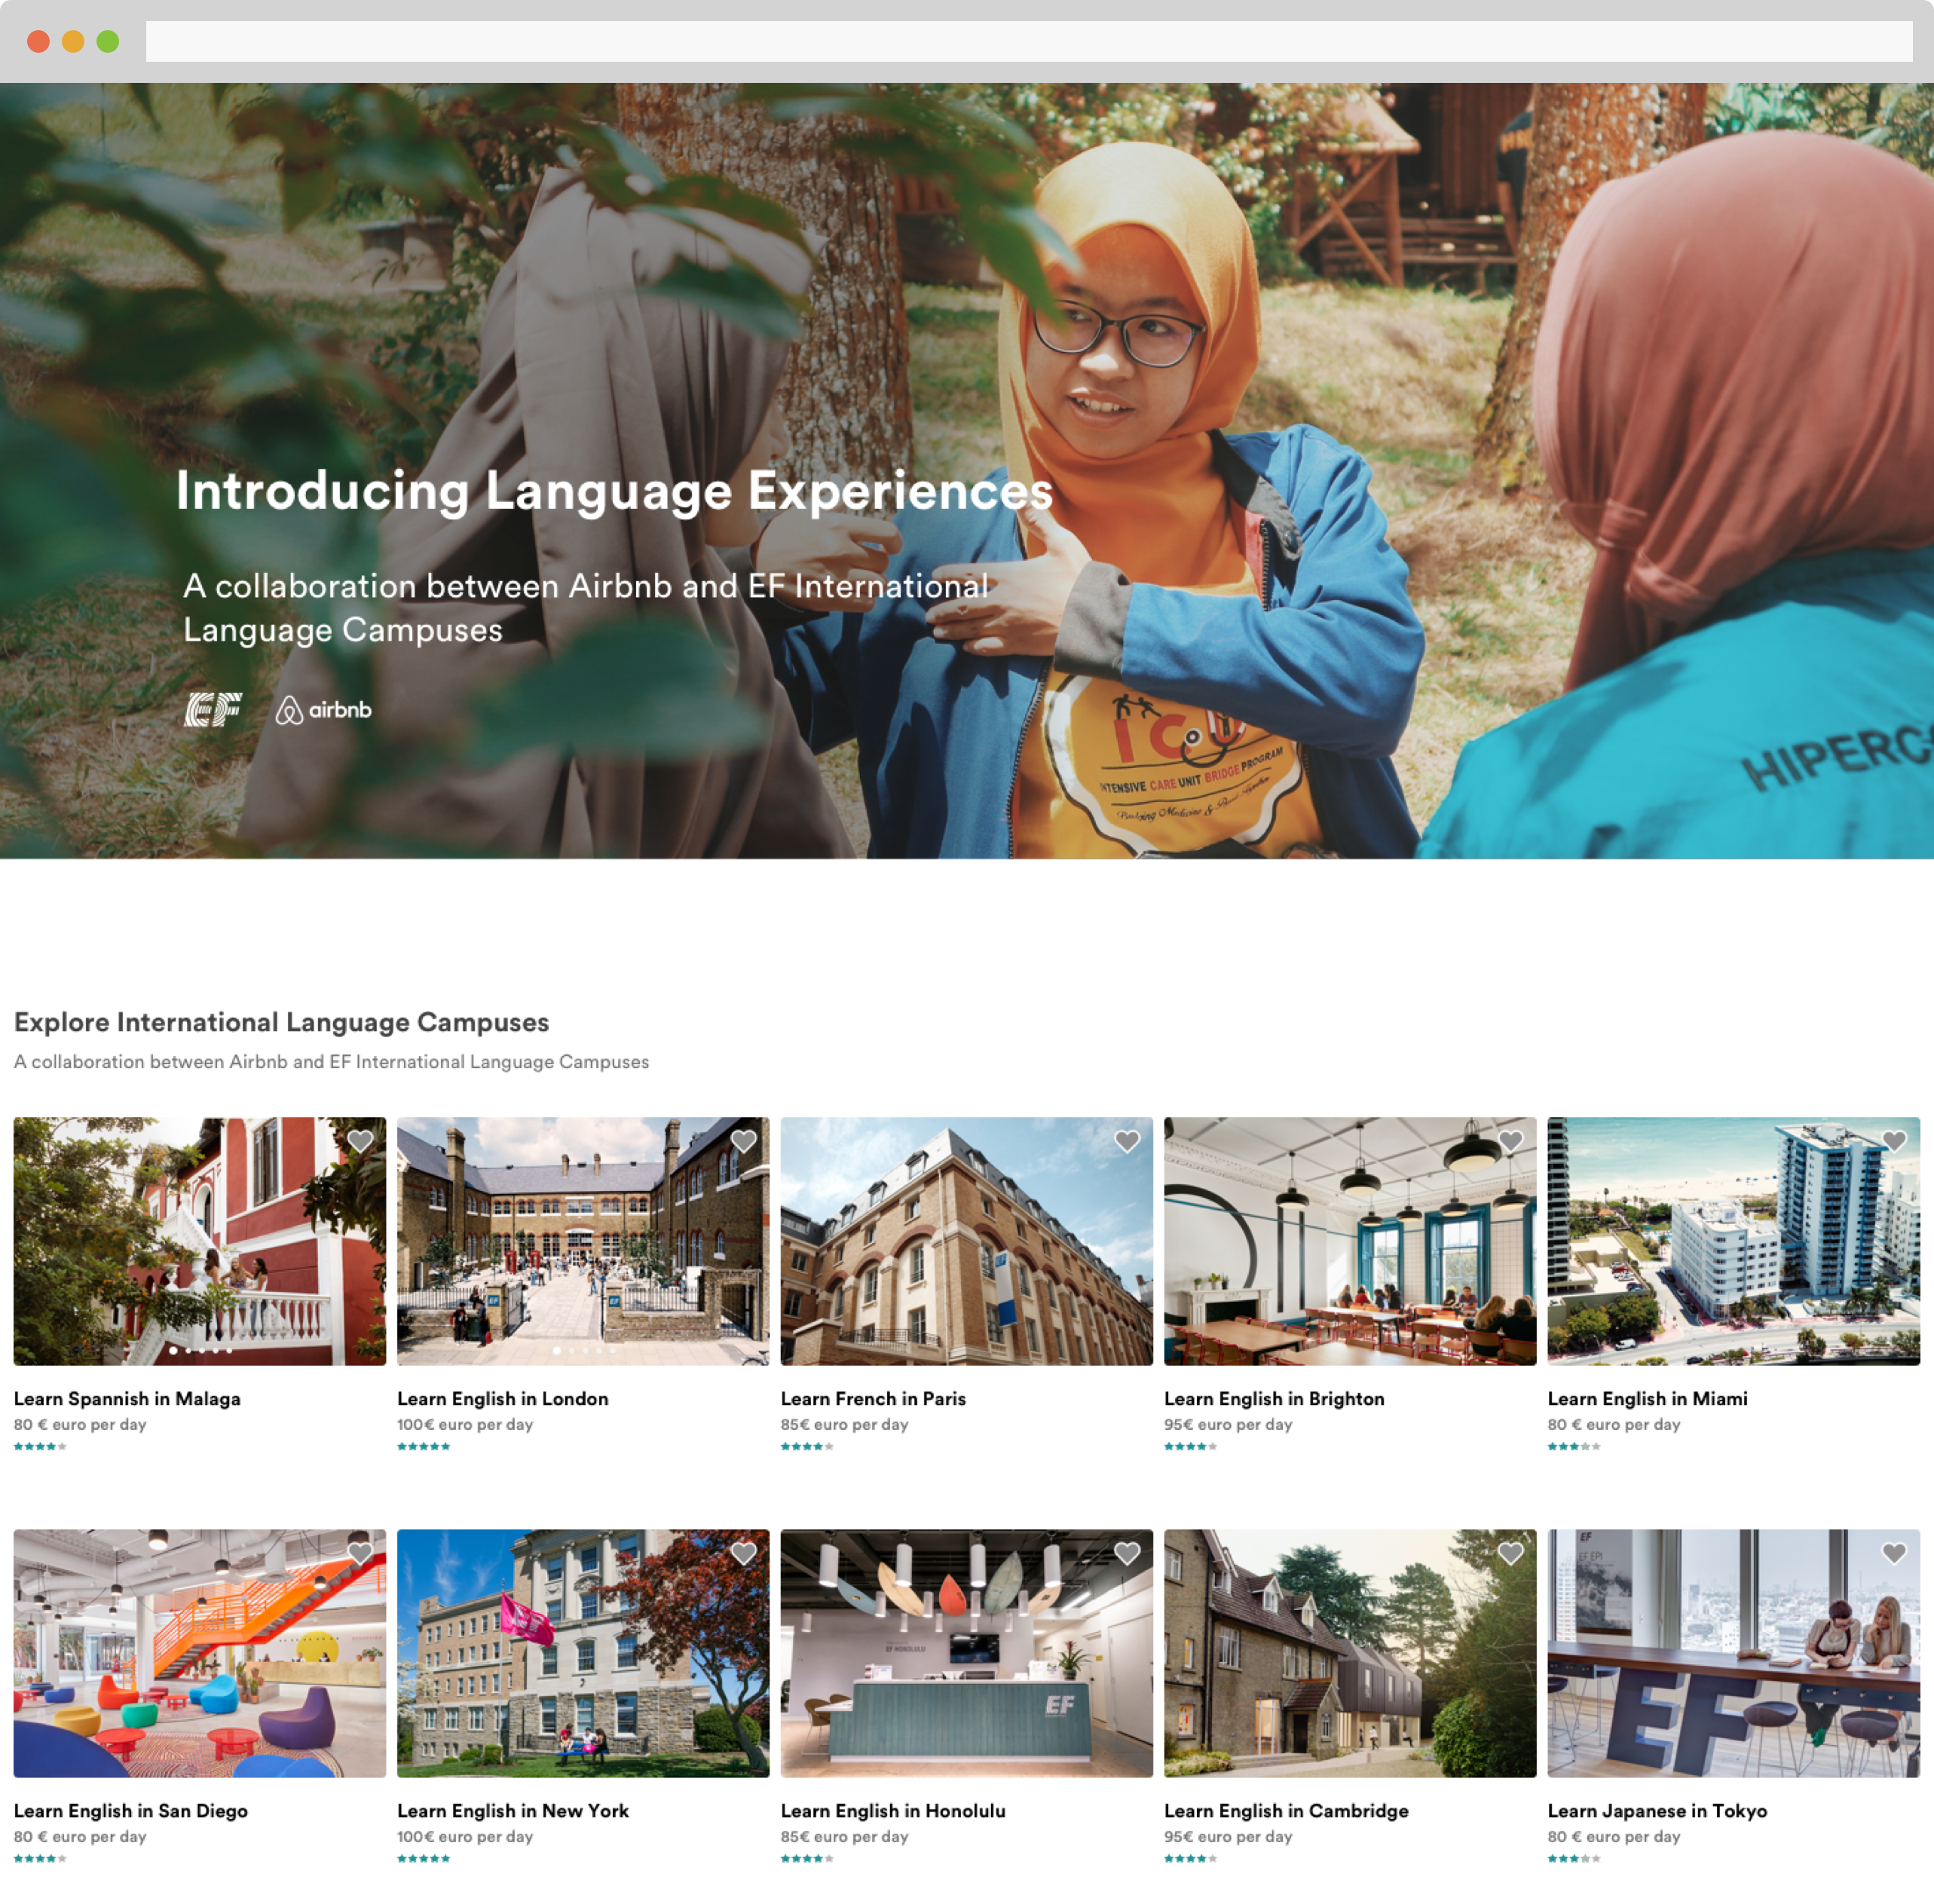Click heart icon on San Diego listing

pyautogui.click(x=360, y=1553)
